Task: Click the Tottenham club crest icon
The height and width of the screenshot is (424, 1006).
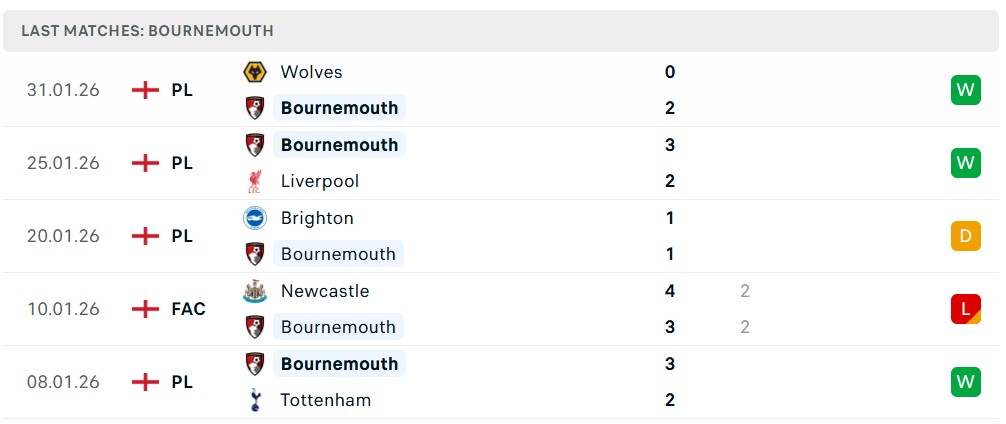Action: click(255, 400)
